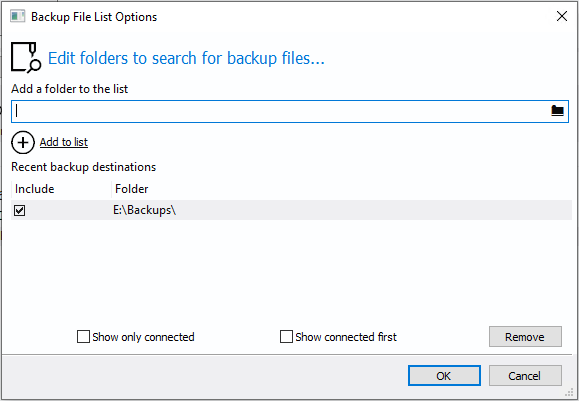
Task: Click the Edit folders to search heading
Action: 186,58
